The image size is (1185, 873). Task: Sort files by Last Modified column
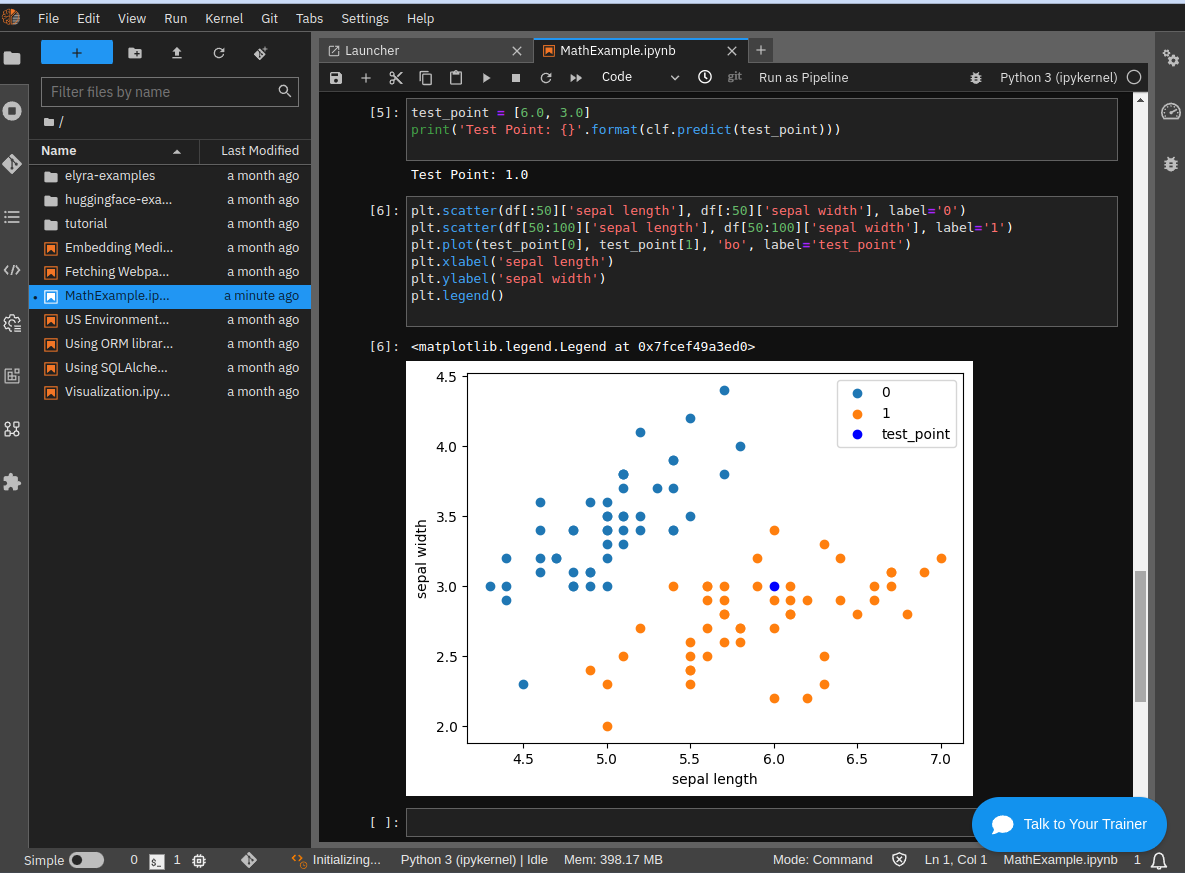click(x=255, y=151)
